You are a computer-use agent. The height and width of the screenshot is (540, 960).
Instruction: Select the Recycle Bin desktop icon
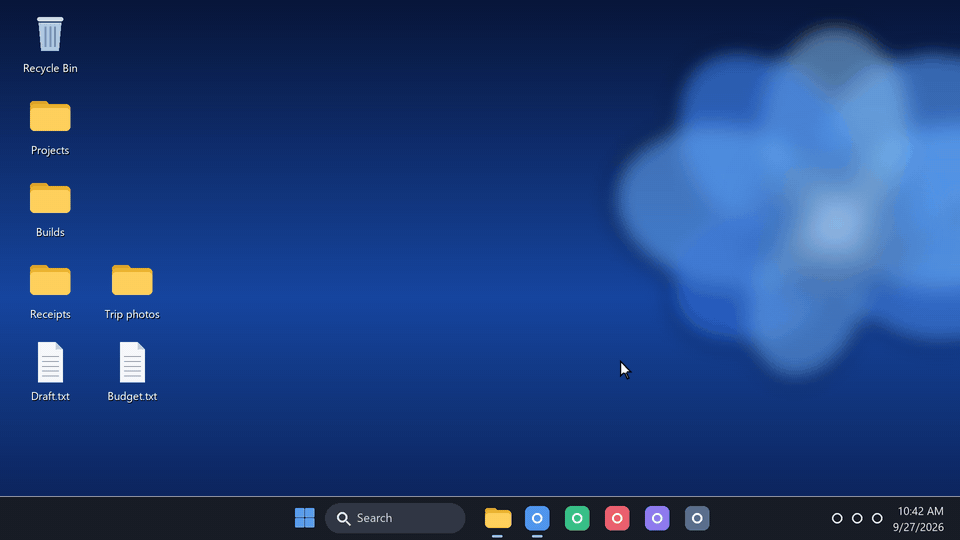(x=50, y=44)
